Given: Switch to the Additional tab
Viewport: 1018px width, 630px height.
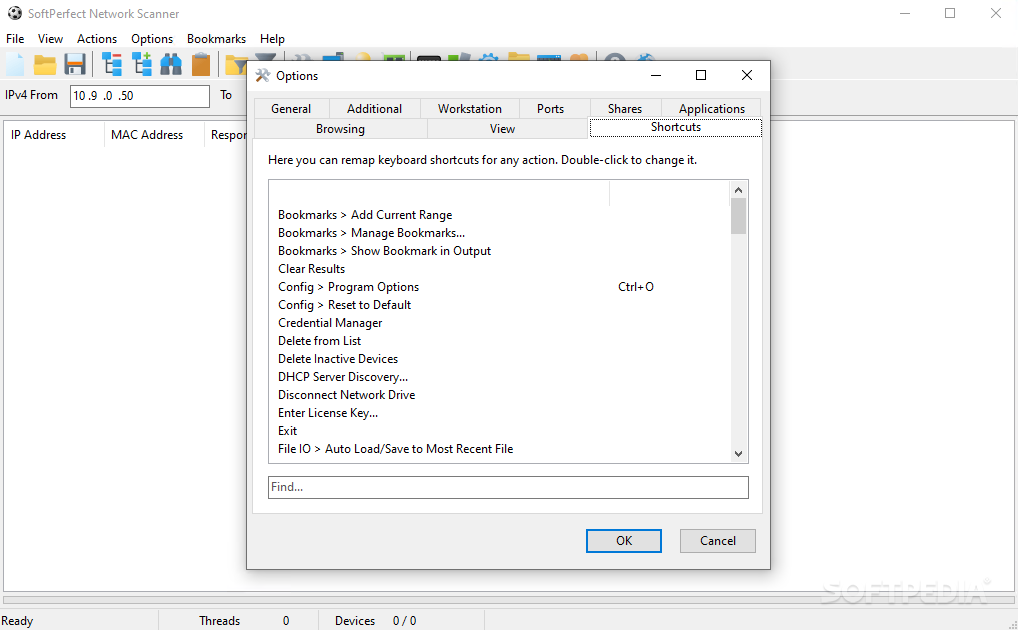Looking at the screenshot, I should (x=374, y=108).
